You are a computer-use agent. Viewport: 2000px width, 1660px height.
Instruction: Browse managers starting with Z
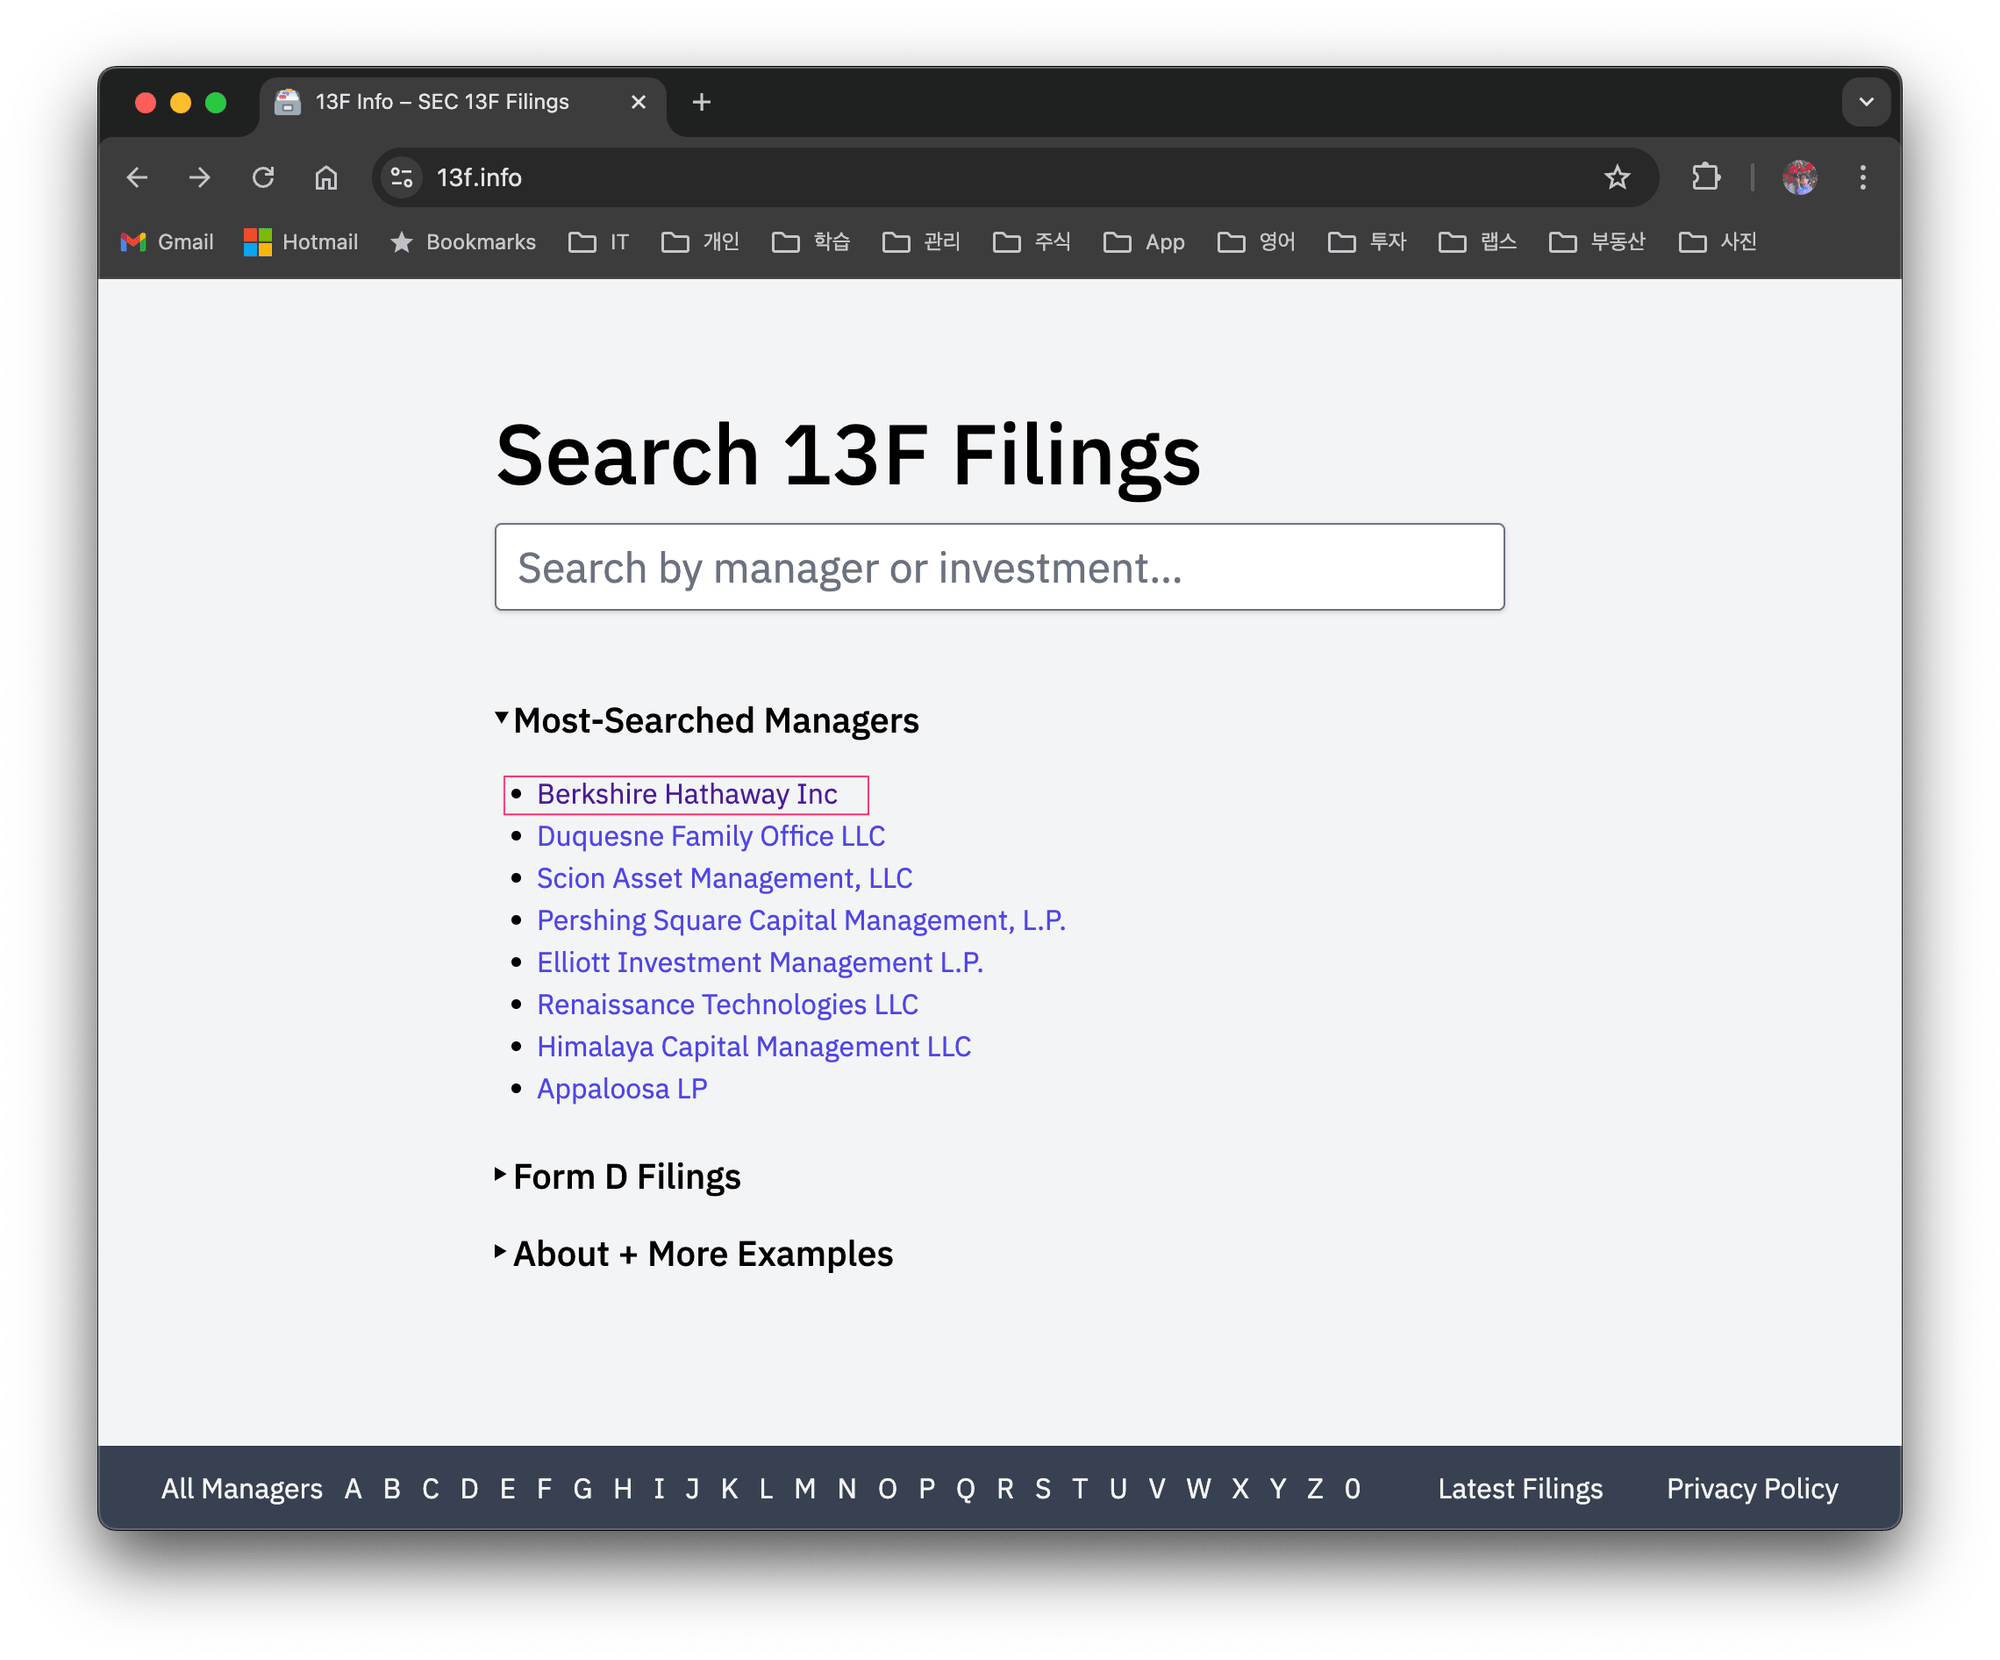tap(1315, 1489)
